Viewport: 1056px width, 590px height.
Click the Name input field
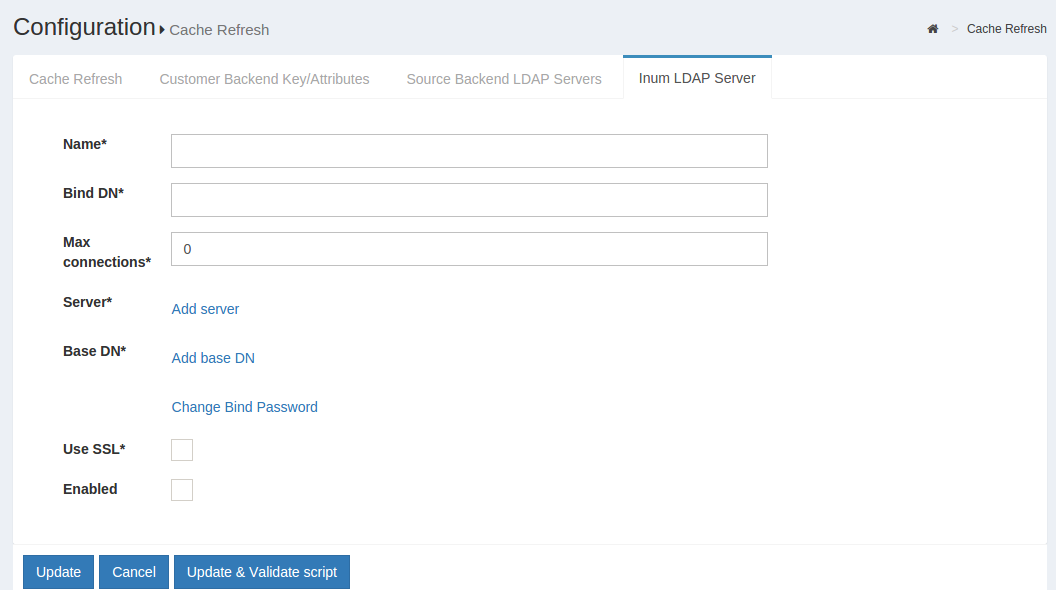tap(468, 150)
